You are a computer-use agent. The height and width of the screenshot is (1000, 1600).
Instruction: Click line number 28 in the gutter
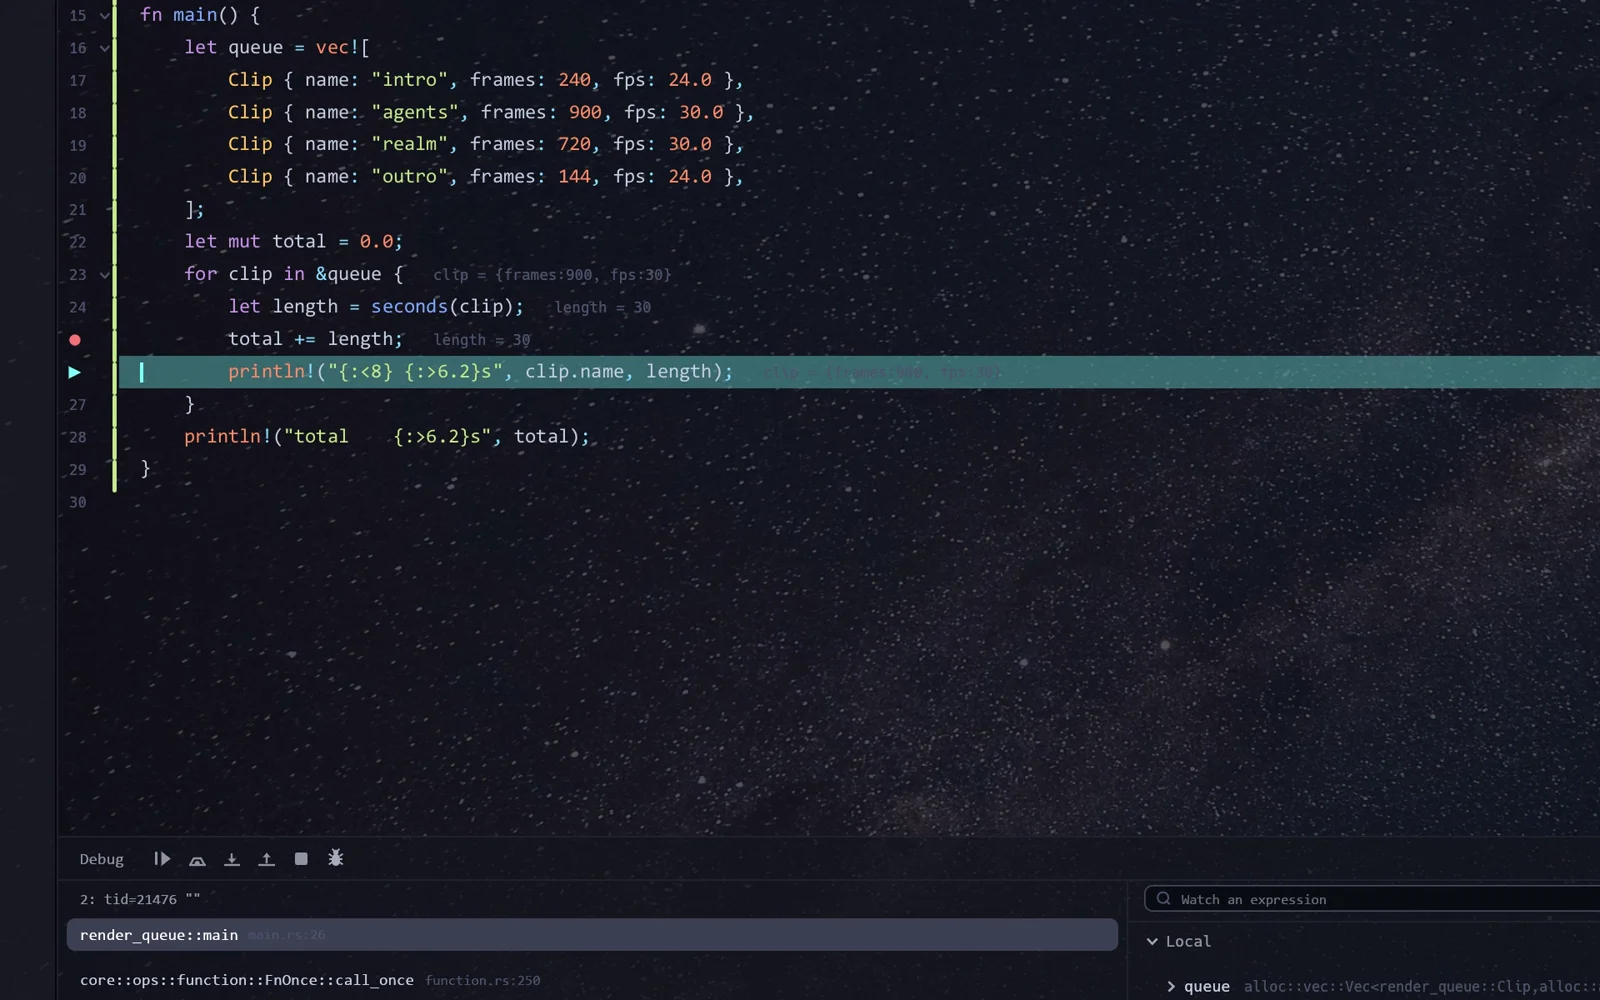(x=78, y=438)
